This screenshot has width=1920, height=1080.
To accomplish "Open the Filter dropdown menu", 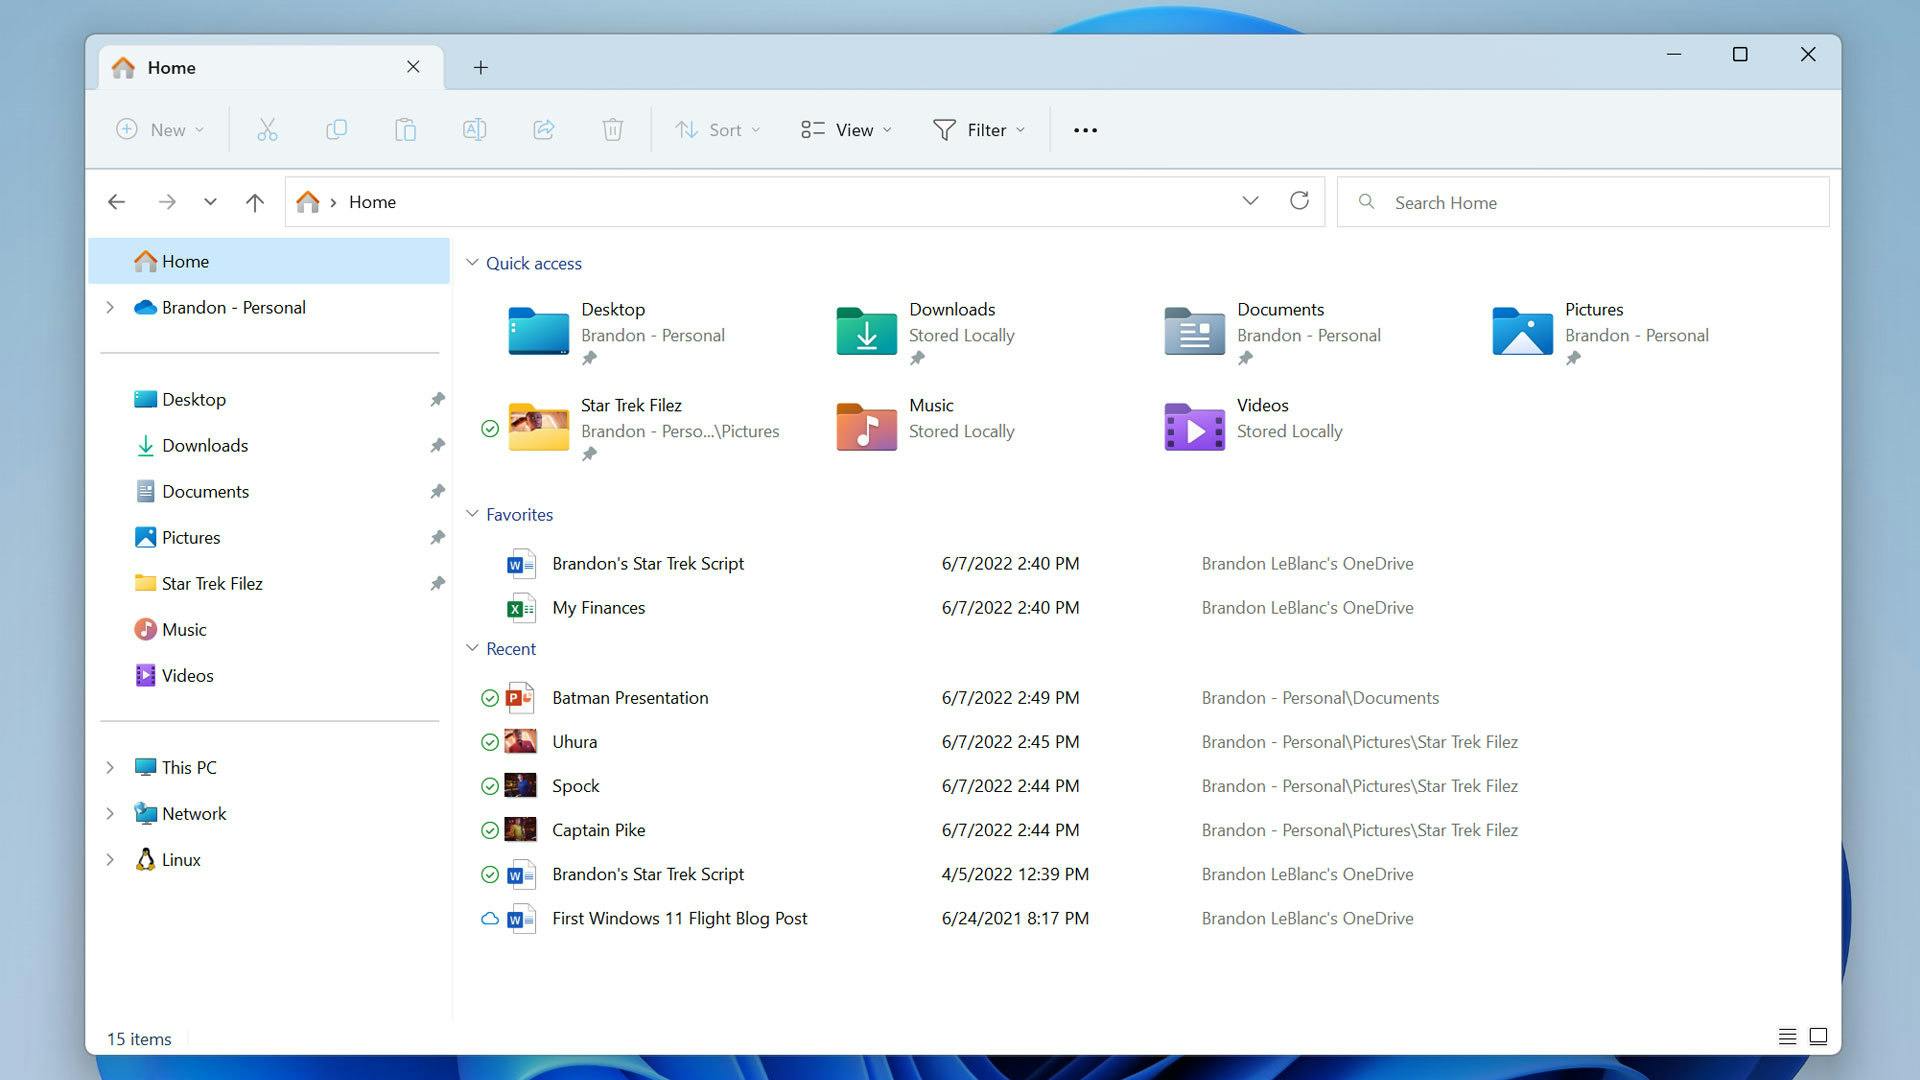I will tap(978, 130).
